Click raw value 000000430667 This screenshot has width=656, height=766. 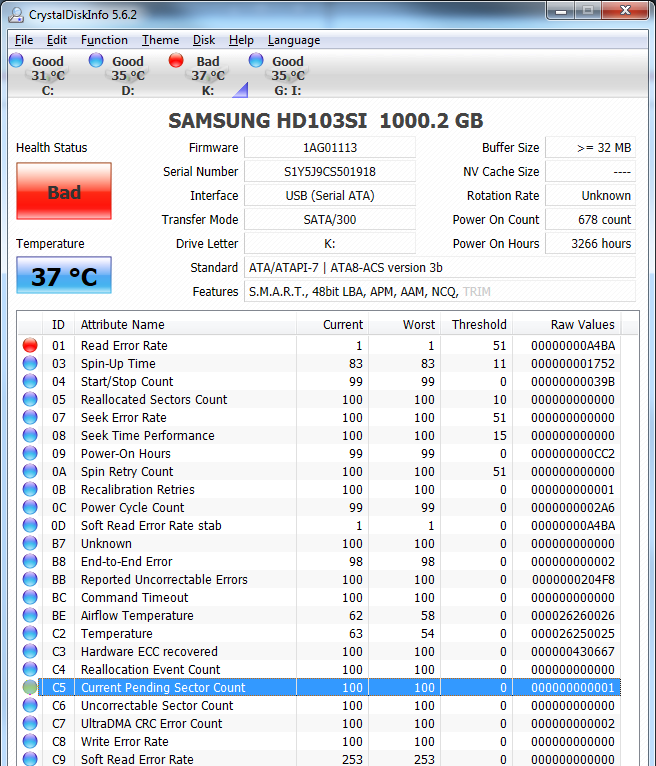(573, 651)
